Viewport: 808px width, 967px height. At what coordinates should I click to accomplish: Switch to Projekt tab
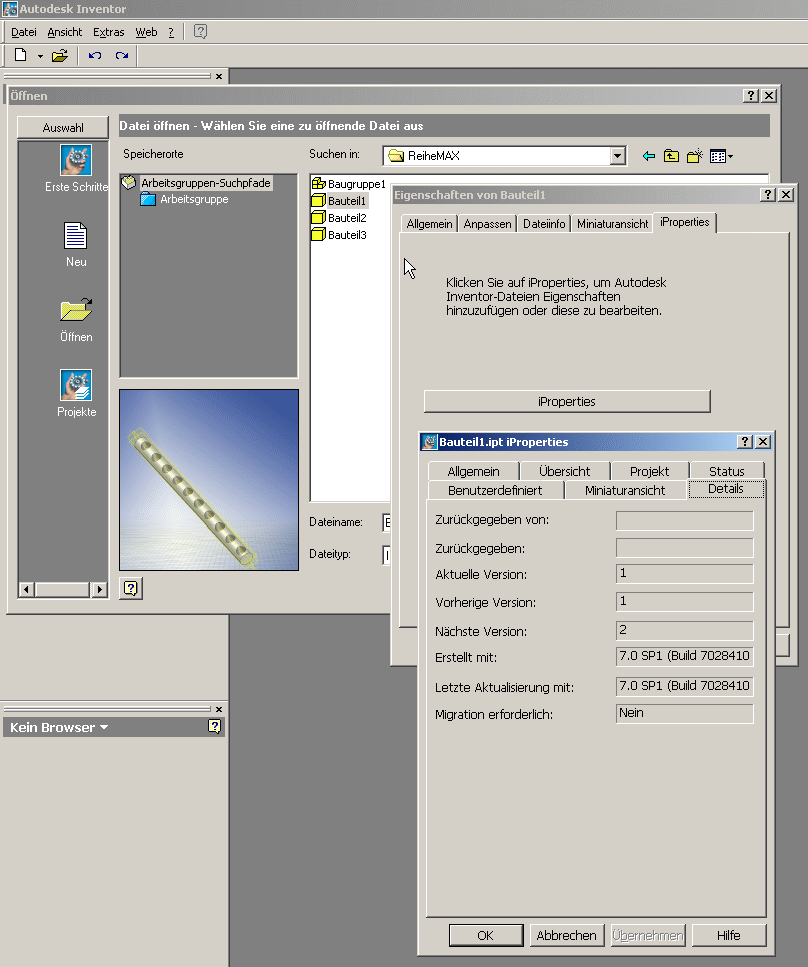[649, 471]
